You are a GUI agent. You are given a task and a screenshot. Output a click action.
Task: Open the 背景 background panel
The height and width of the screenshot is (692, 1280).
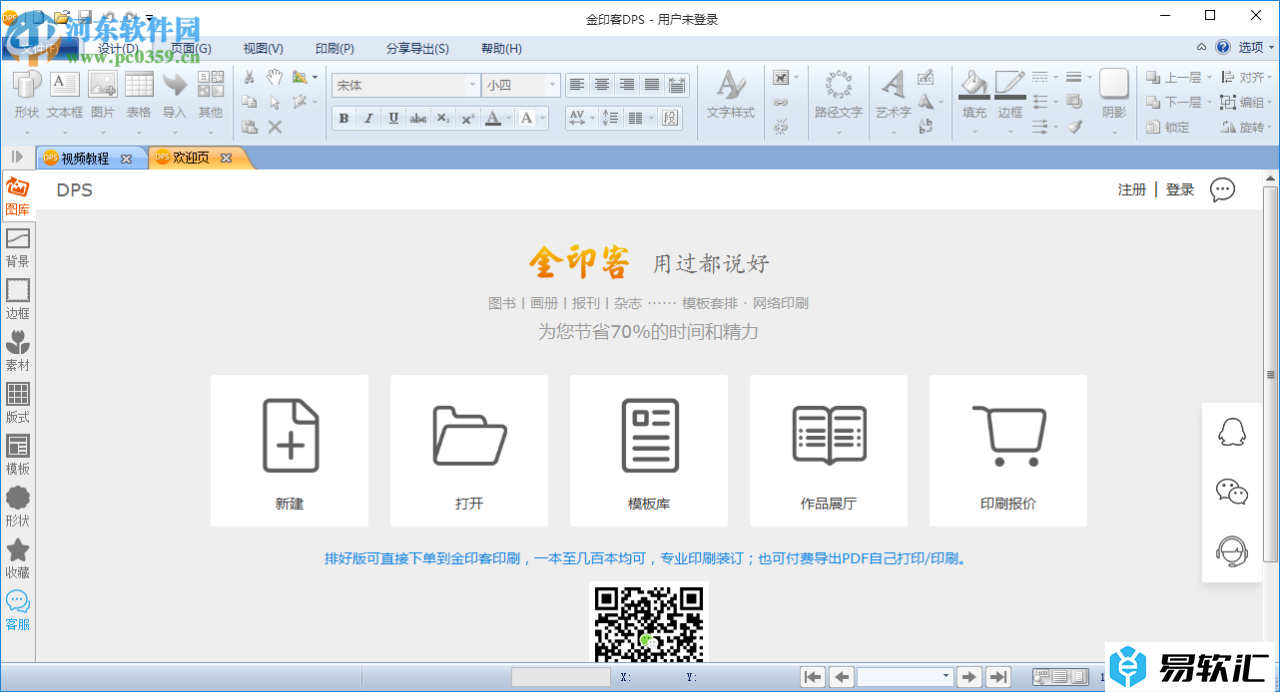click(17, 248)
